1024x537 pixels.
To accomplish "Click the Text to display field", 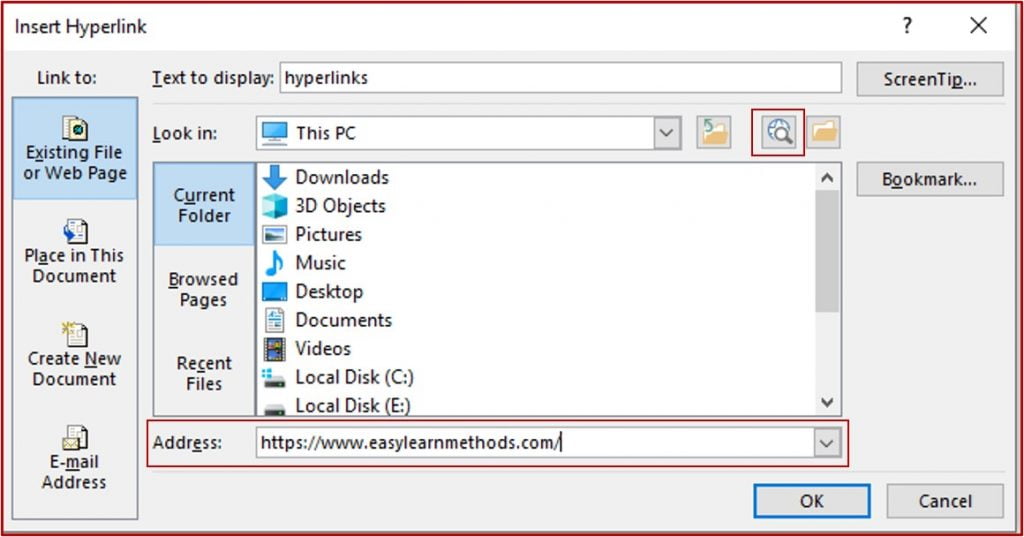I will 561,78.
